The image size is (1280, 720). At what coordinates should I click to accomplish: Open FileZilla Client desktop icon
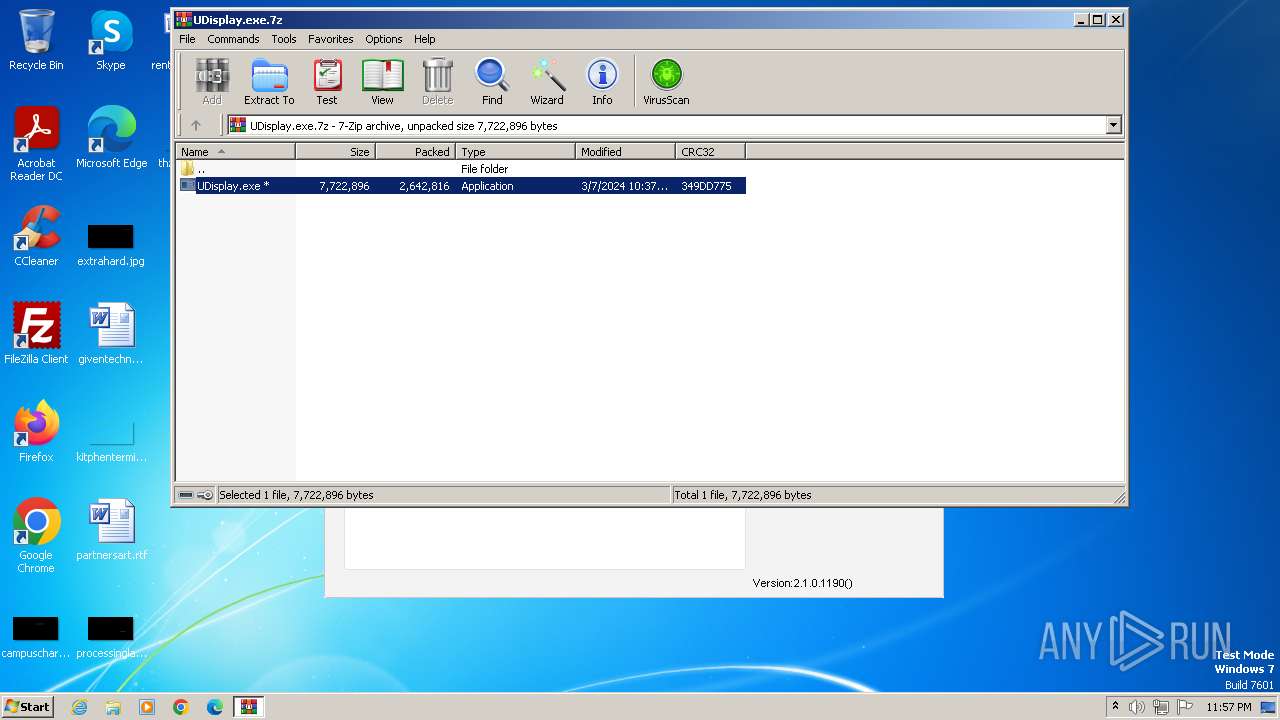(x=36, y=334)
